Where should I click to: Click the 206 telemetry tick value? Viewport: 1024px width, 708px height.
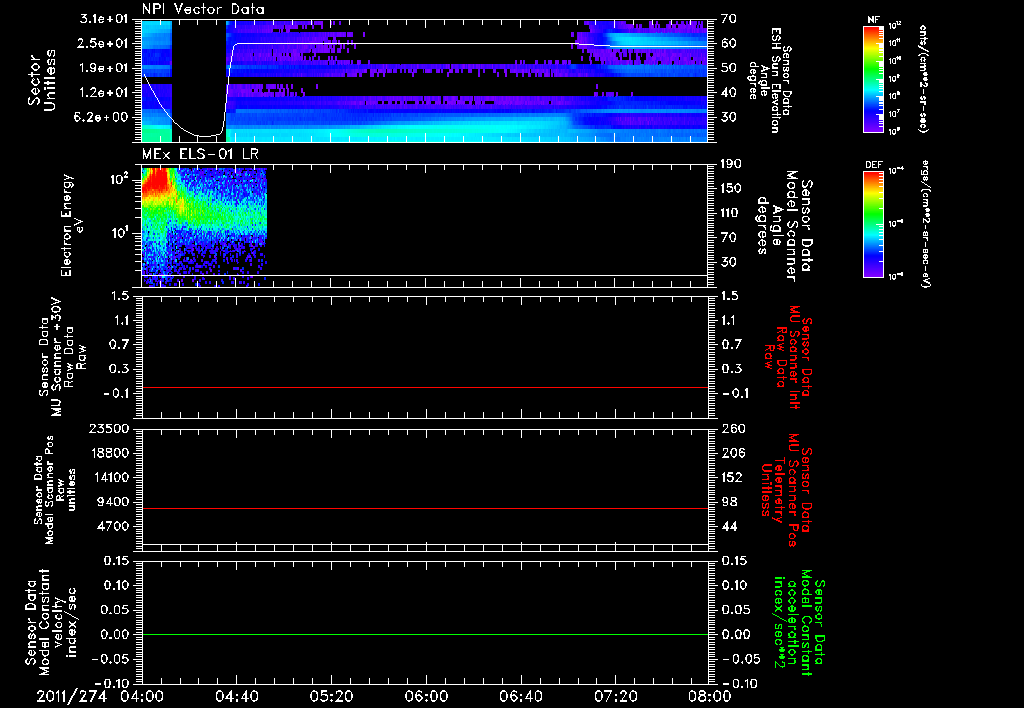click(733, 453)
